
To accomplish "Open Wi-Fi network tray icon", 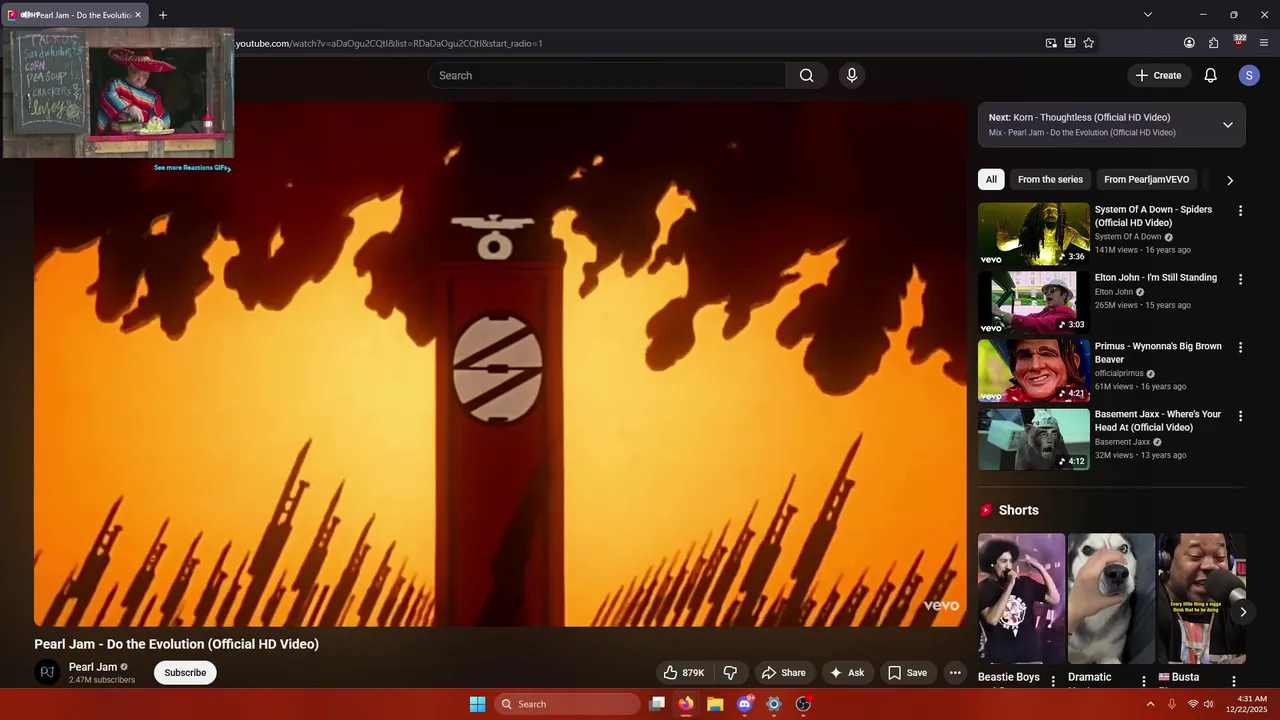I will (1193, 704).
